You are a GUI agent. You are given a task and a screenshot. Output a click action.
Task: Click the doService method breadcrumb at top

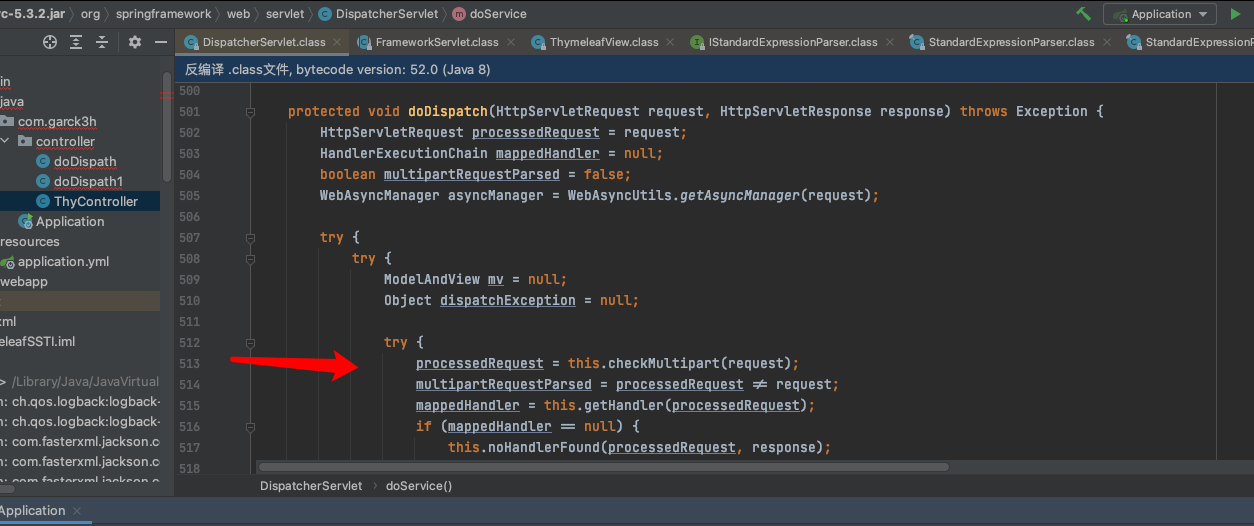coord(498,14)
